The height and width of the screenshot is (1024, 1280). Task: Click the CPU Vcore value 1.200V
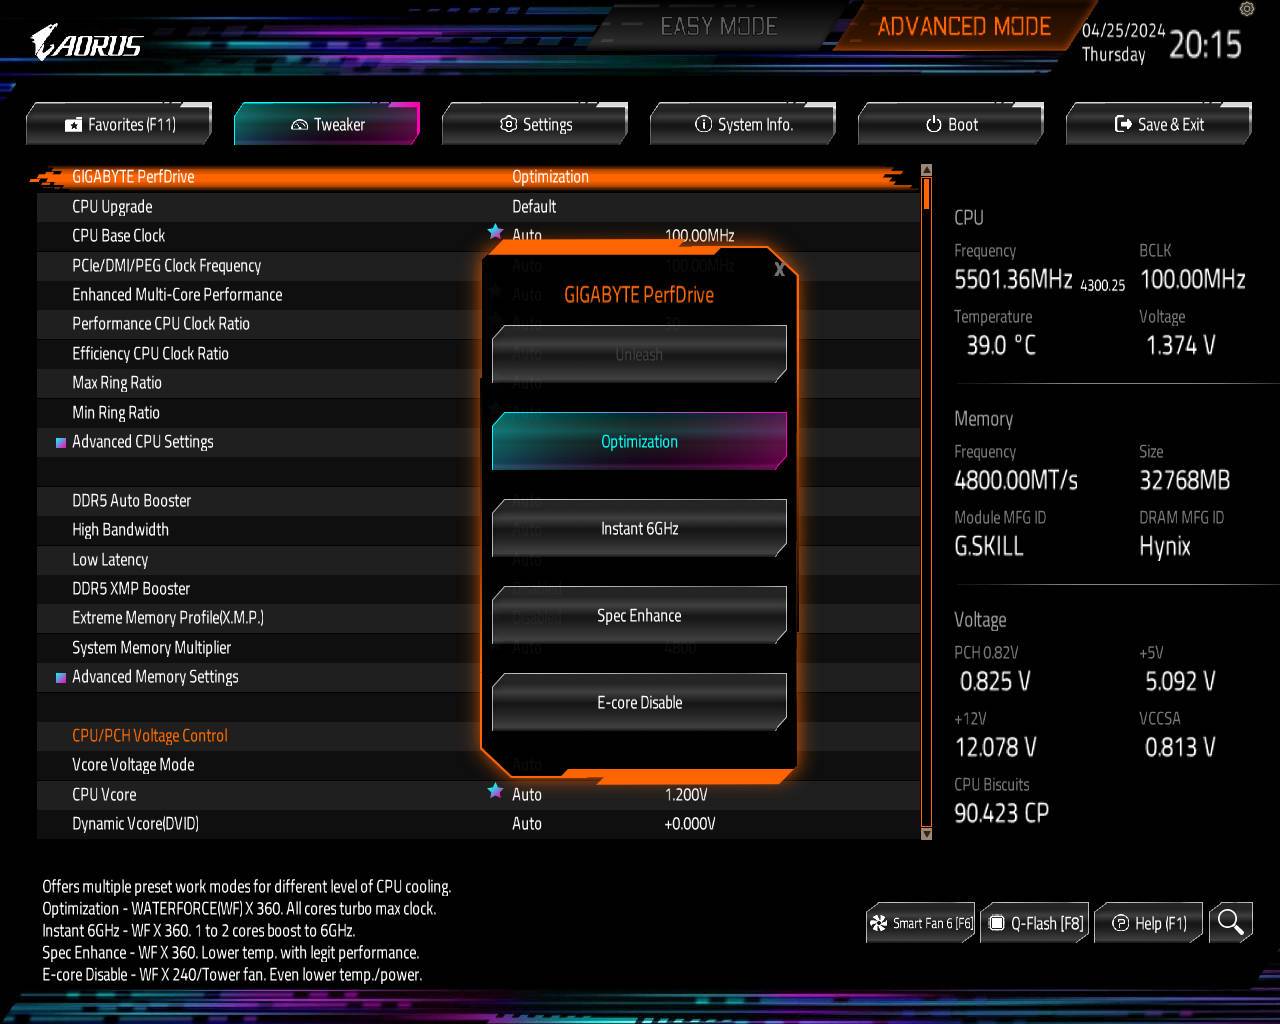tap(686, 795)
